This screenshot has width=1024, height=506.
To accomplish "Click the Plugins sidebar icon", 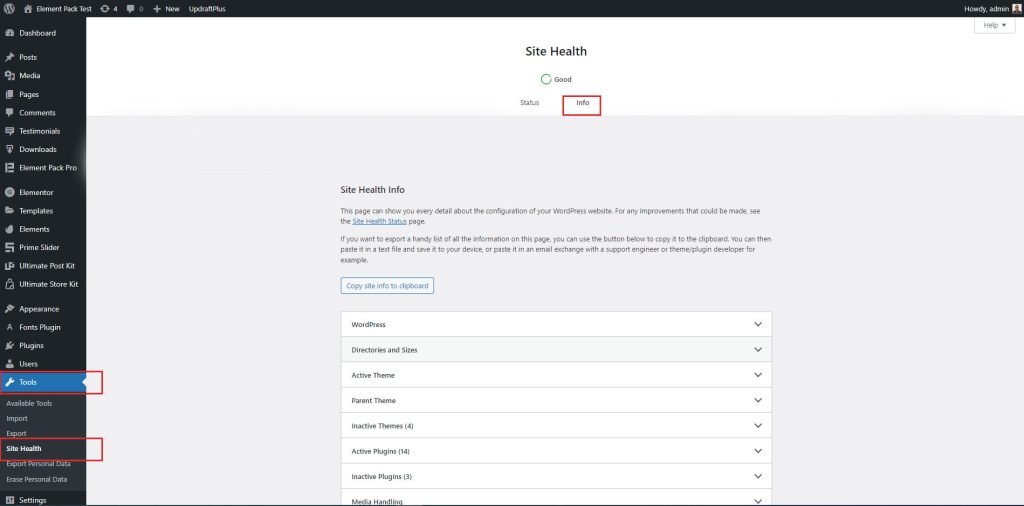I will tap(9, 345).
